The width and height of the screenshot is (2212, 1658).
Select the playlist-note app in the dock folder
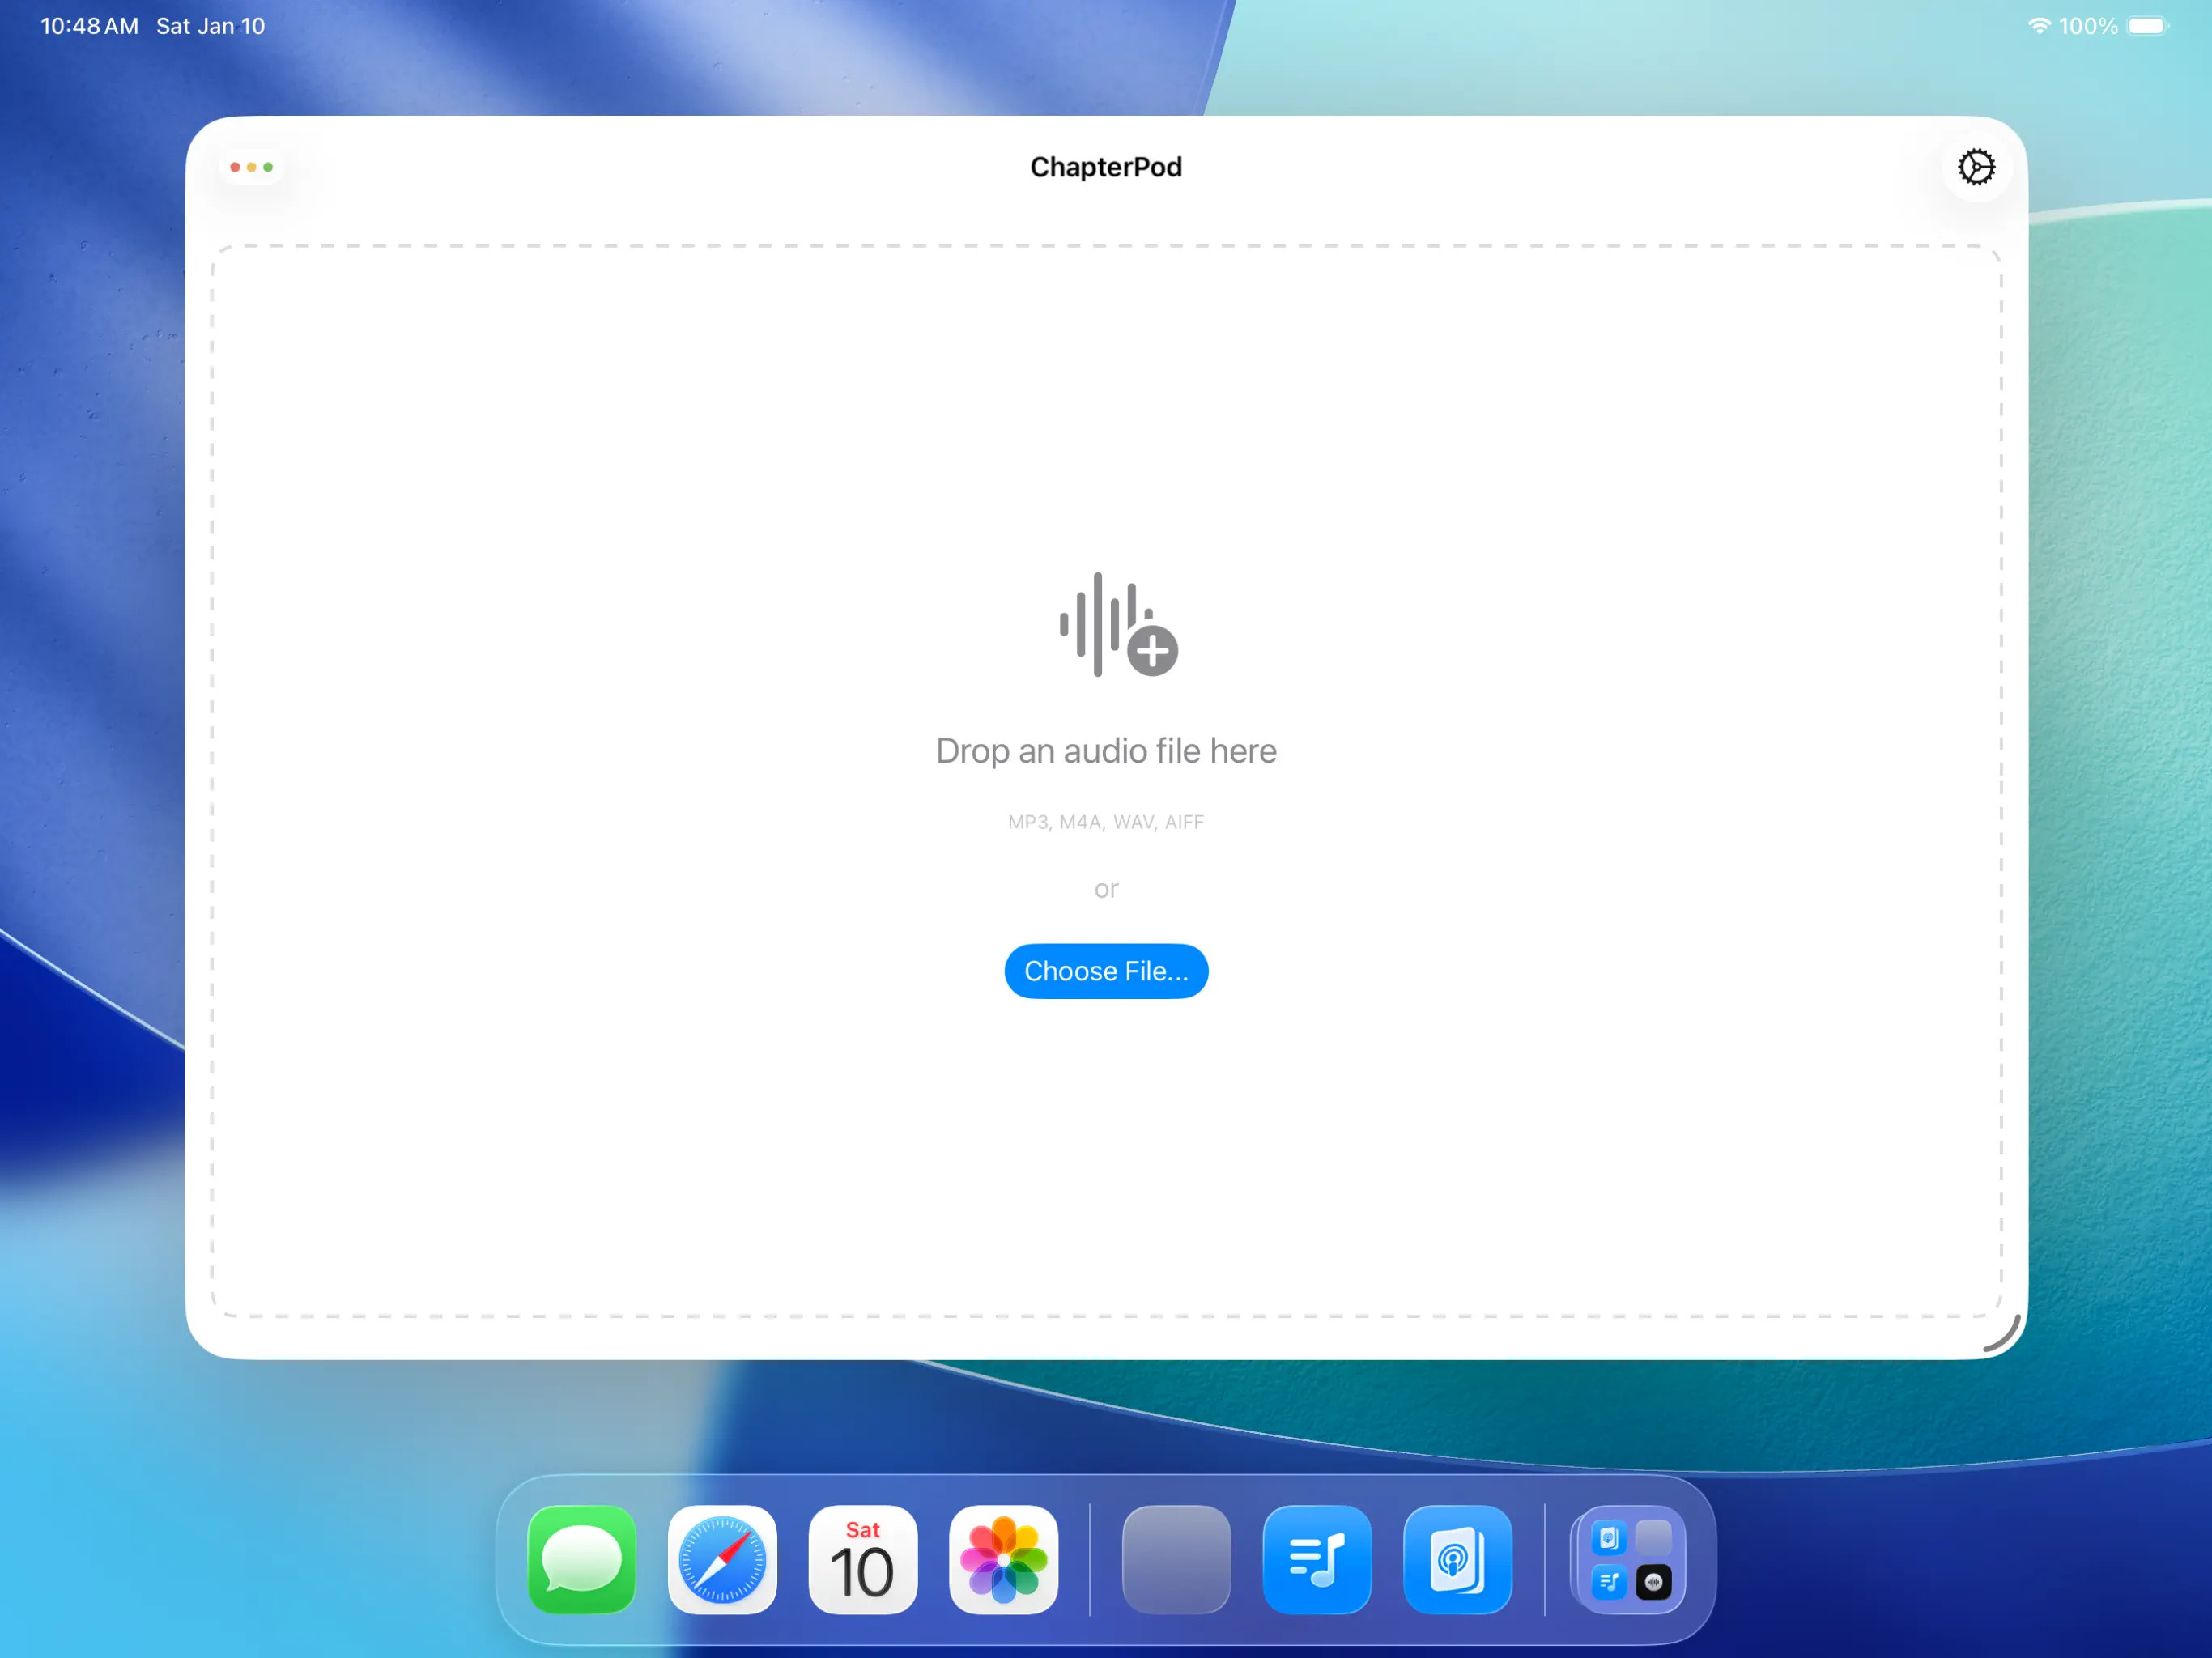pos(1610,1582)
